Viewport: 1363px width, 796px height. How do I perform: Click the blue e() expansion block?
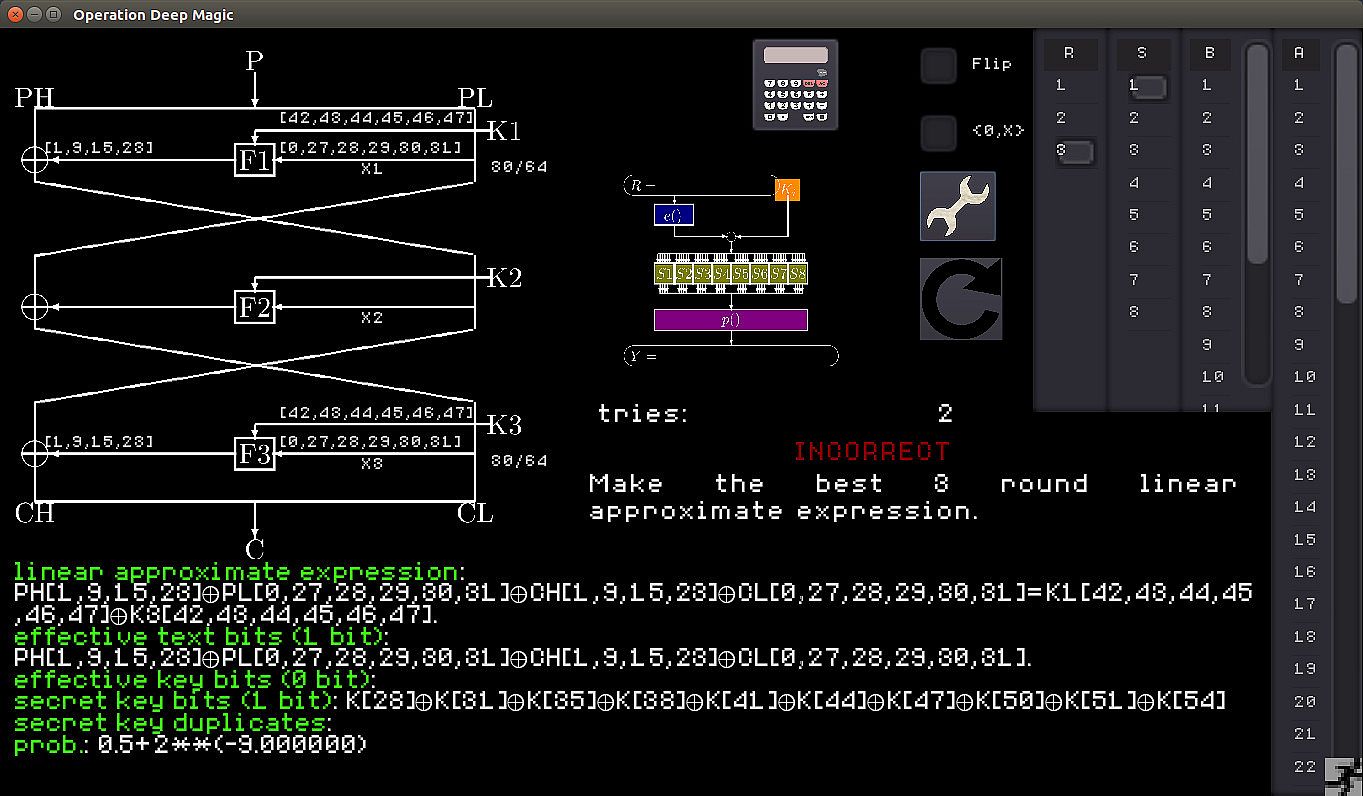pyautogui.click(x=673, y=215)
